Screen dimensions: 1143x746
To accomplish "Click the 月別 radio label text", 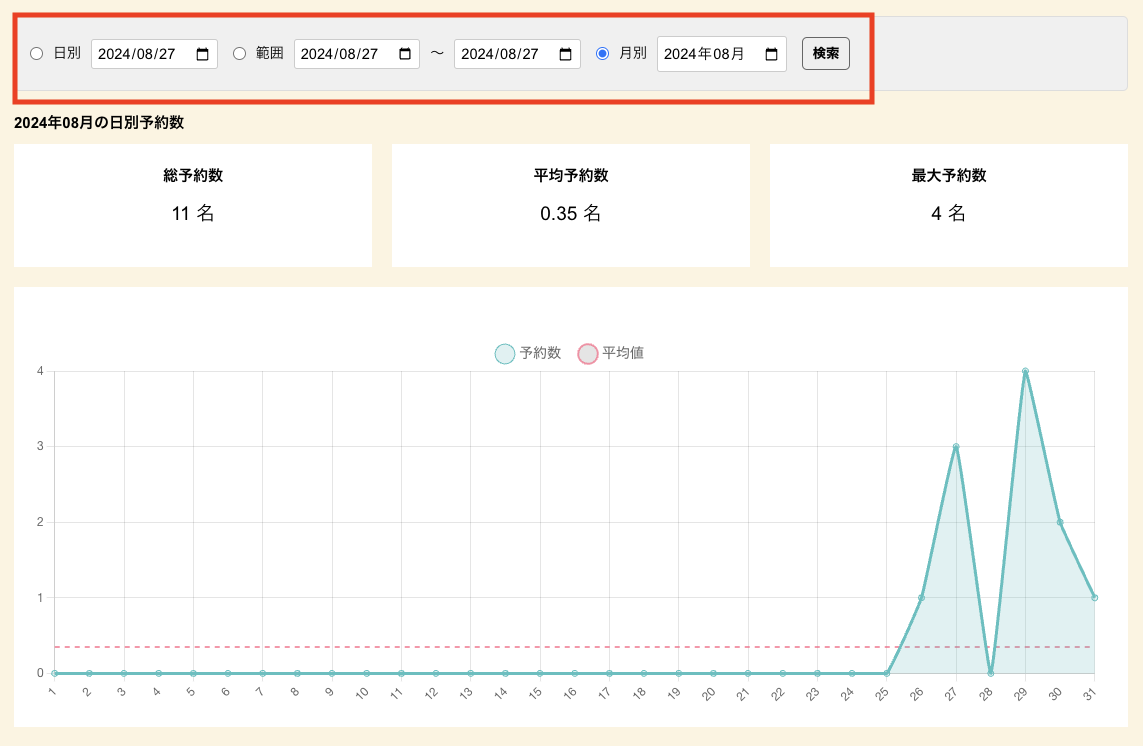I will pyautogui.click(x=633, y=53).
